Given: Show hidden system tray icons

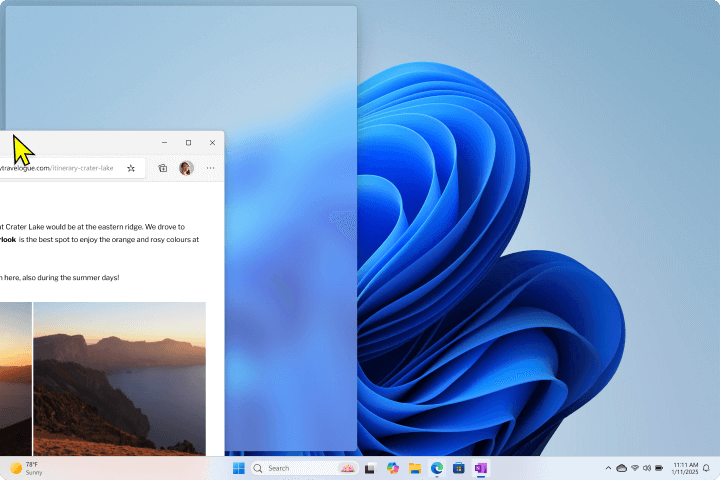Looking at the screenshot, I should pos(608,468).
